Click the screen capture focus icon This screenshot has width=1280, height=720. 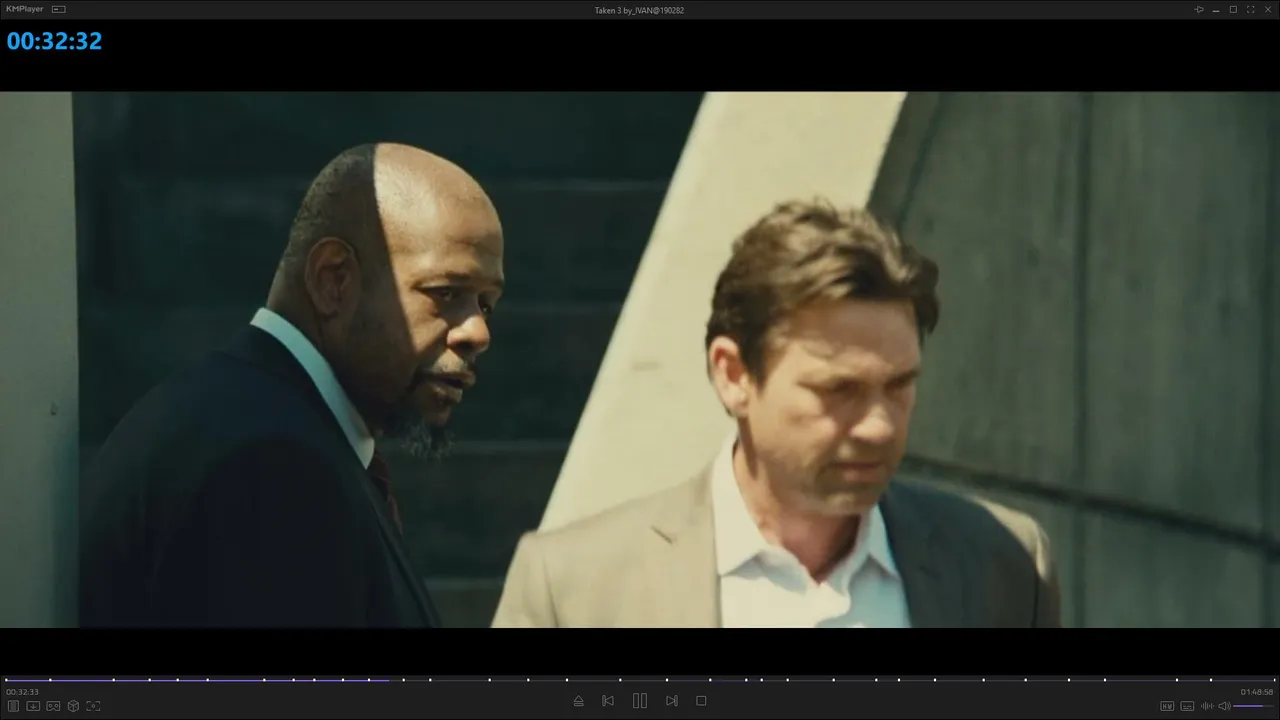(93, 706)
